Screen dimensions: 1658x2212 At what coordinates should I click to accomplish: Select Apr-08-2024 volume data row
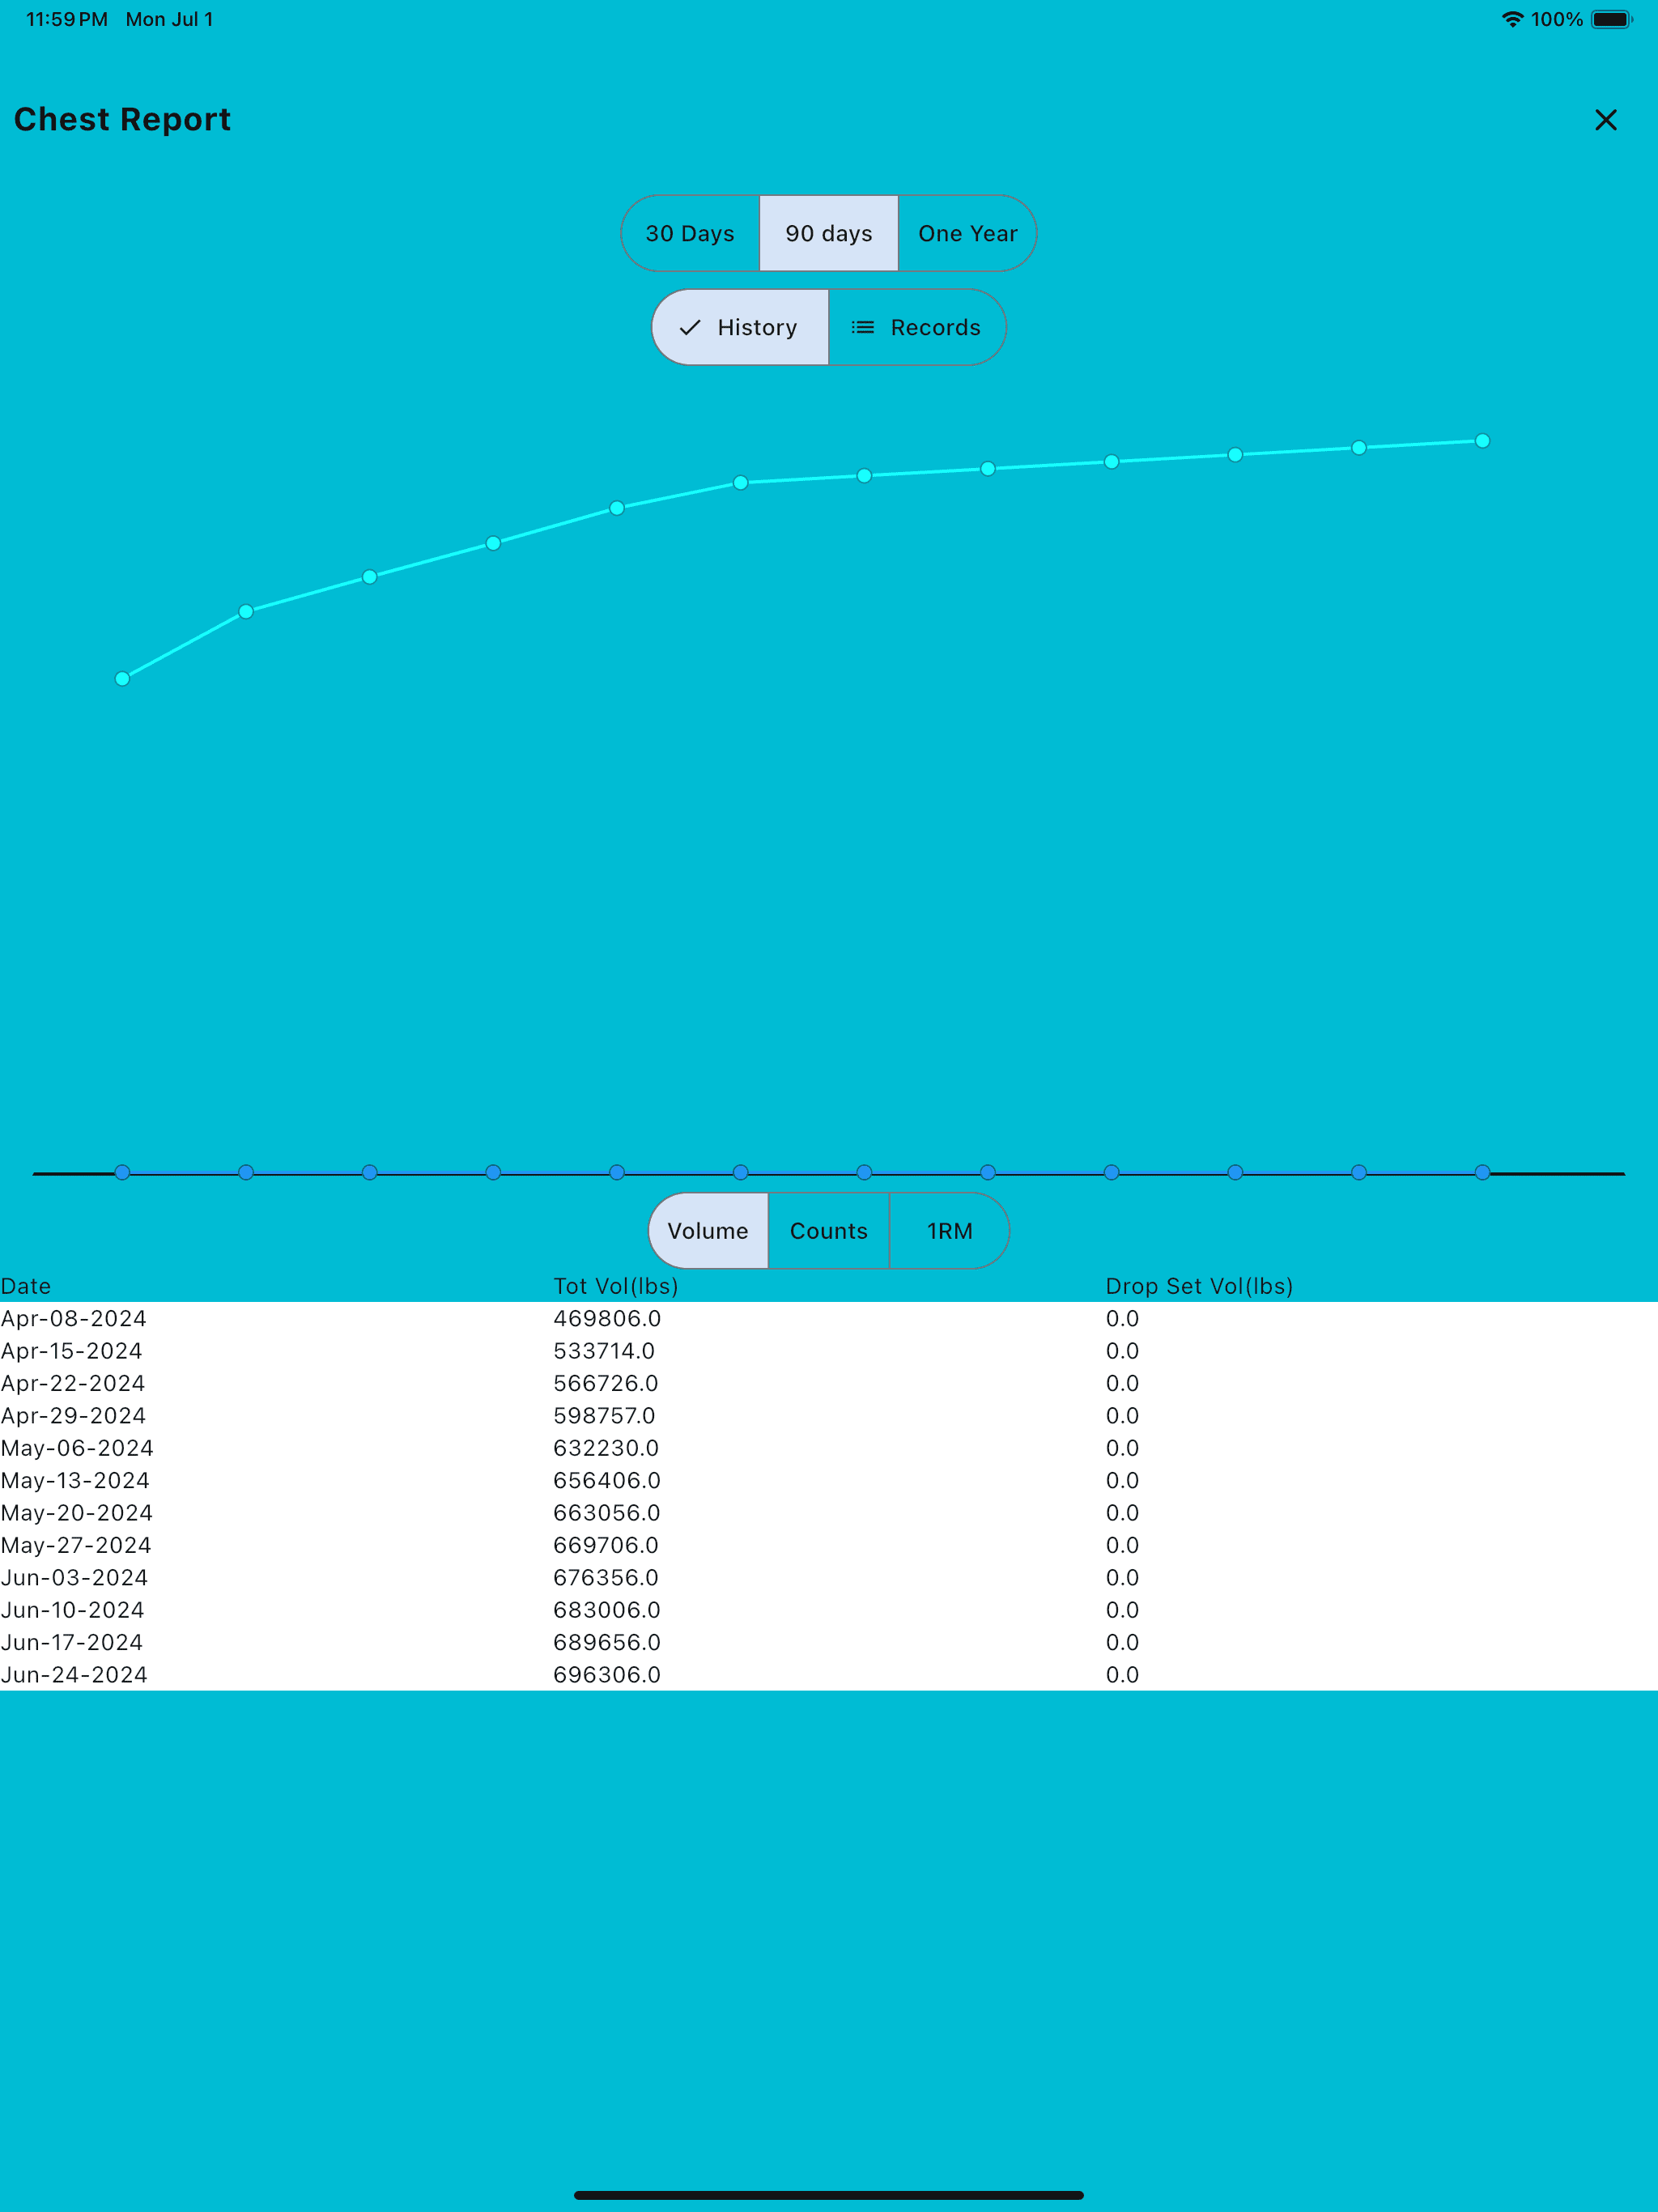829,1318
